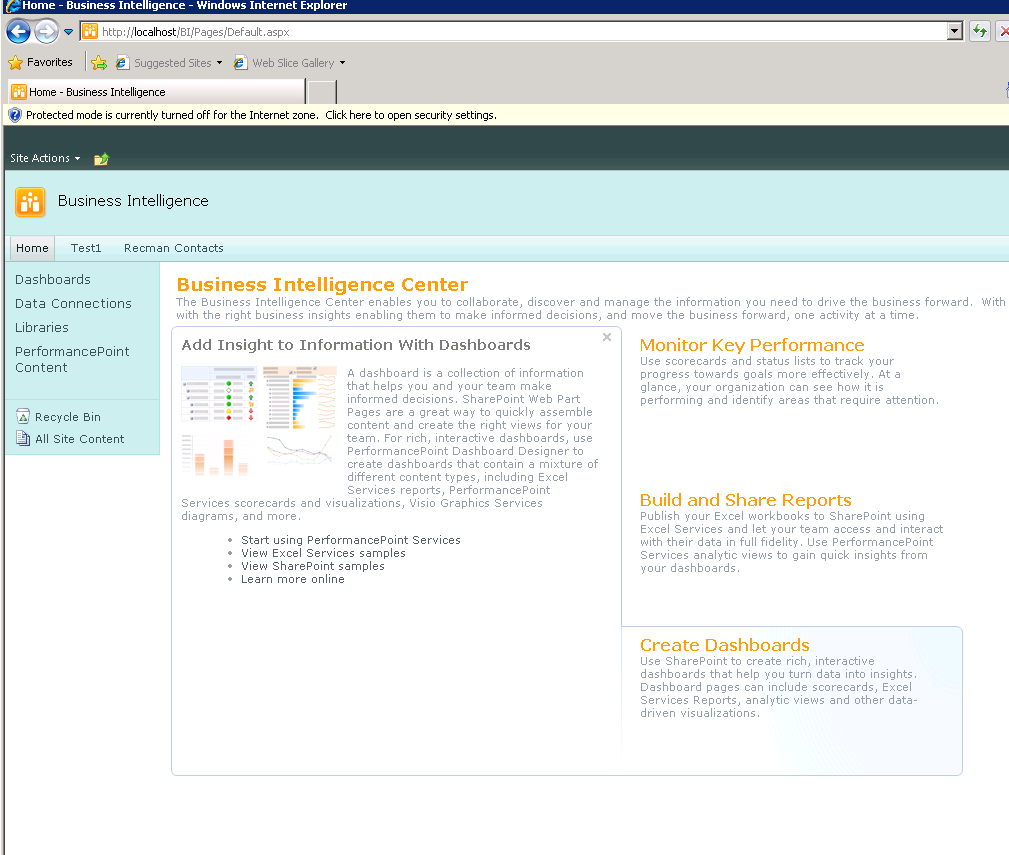Open PerformancePoint Content in left navigation
1009x855 pixels.
pyautogui.click(x=72, y=360)
